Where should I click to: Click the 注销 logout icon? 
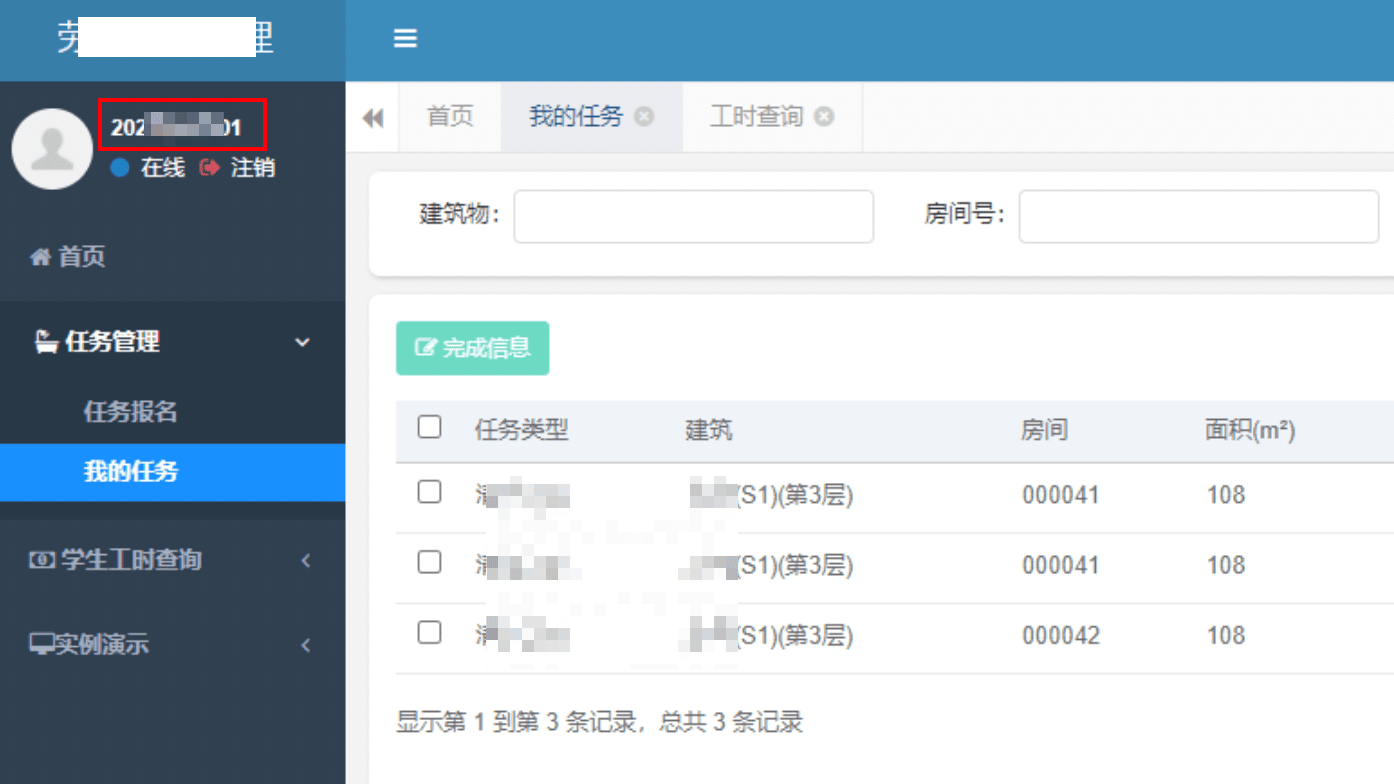209,168
